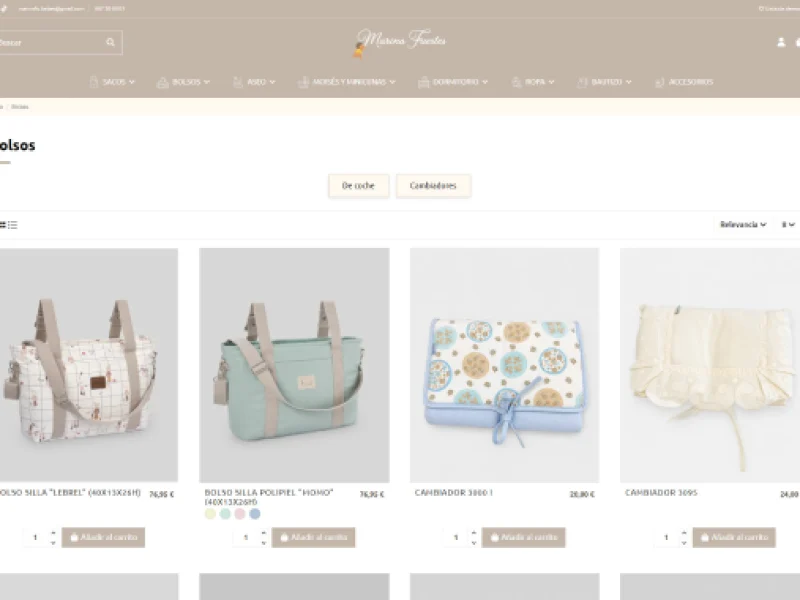Click quantity field for Cambiador 3095
Screen dimensions: 800x600
[x=666, y=537]
